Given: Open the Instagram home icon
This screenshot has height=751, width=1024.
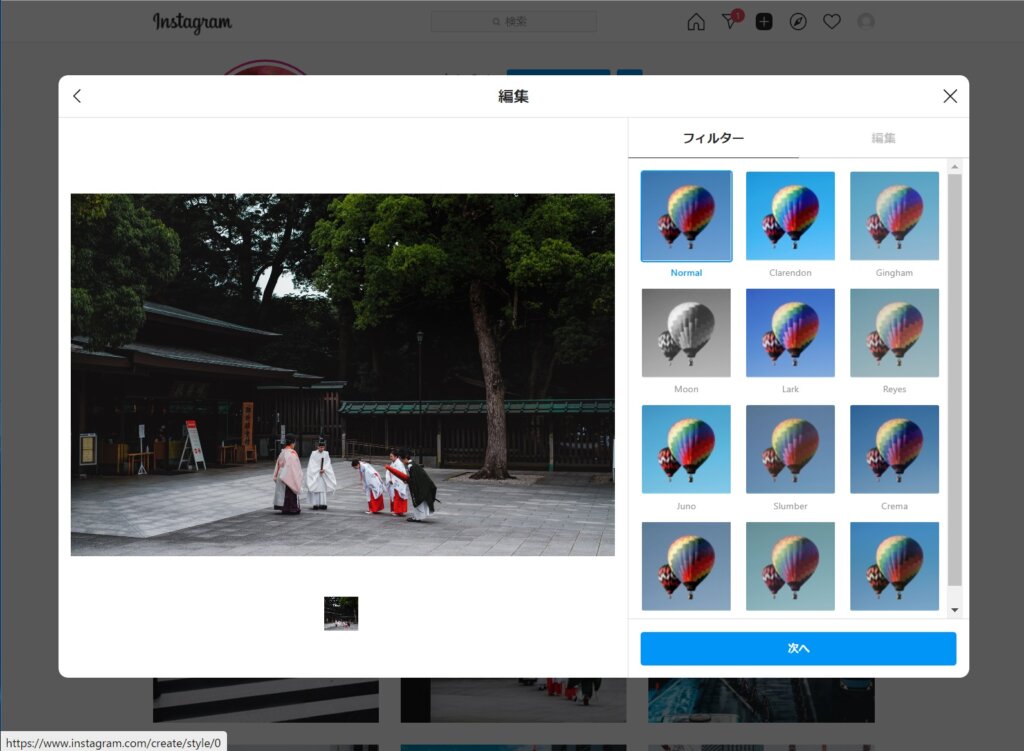Looking at the screenshot, I should [x=696, y=22].
